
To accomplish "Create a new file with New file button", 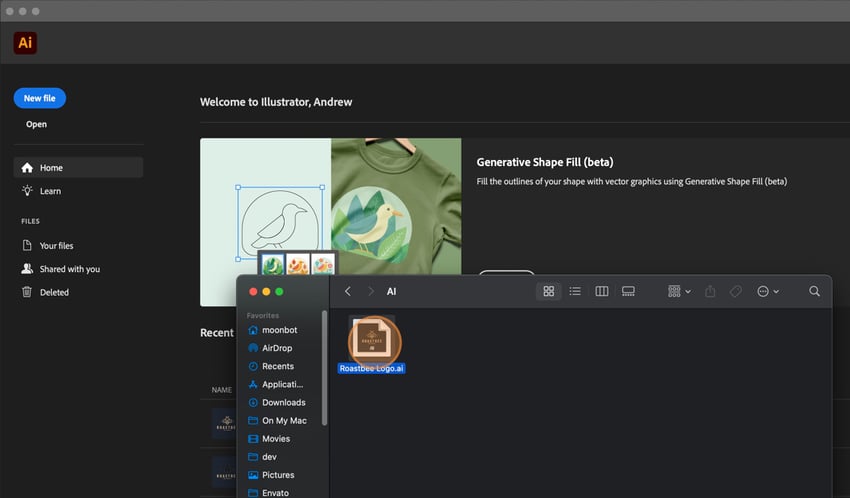I will [40, 98].
